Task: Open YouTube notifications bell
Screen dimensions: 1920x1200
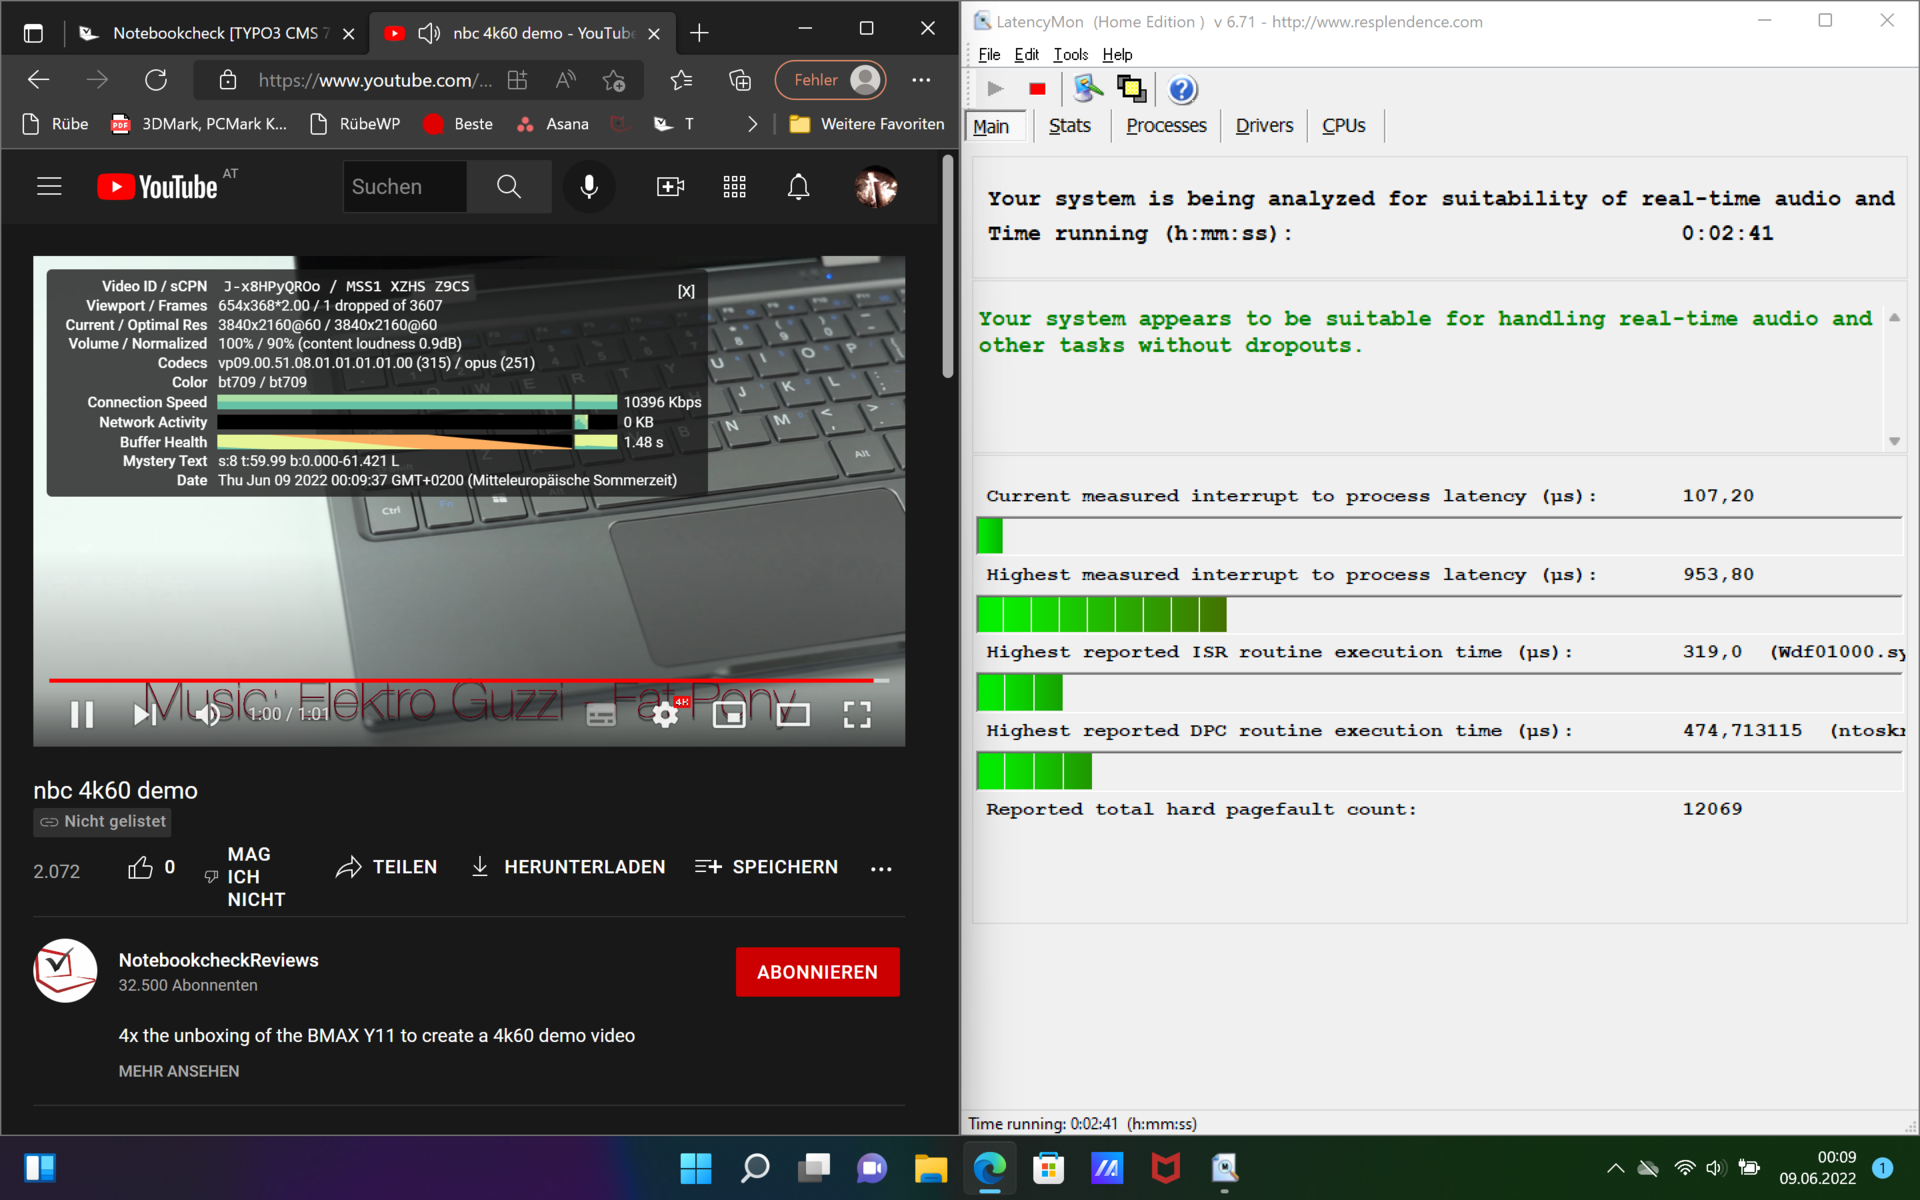Action: click(798, 187)
